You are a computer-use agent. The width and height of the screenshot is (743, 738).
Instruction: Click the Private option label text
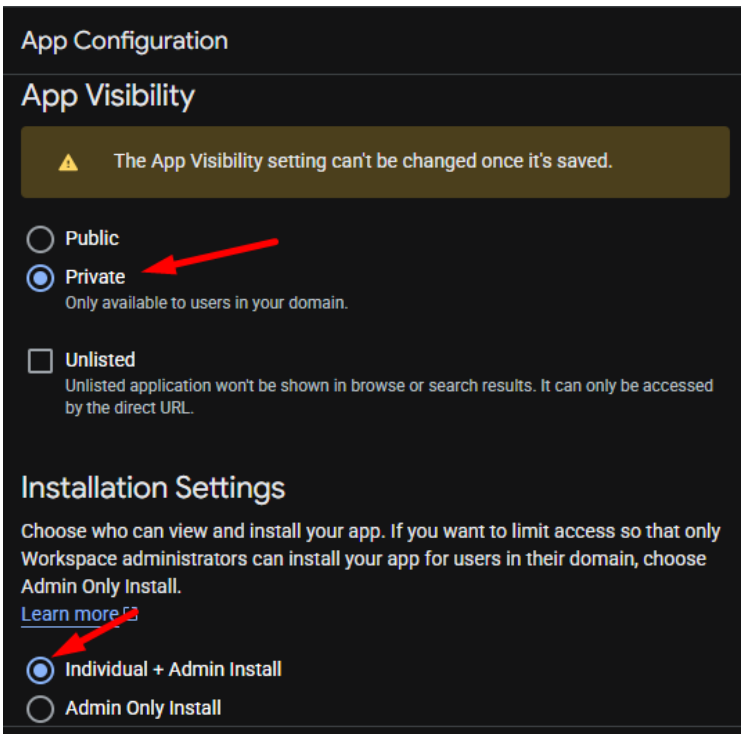coord(95,277)
